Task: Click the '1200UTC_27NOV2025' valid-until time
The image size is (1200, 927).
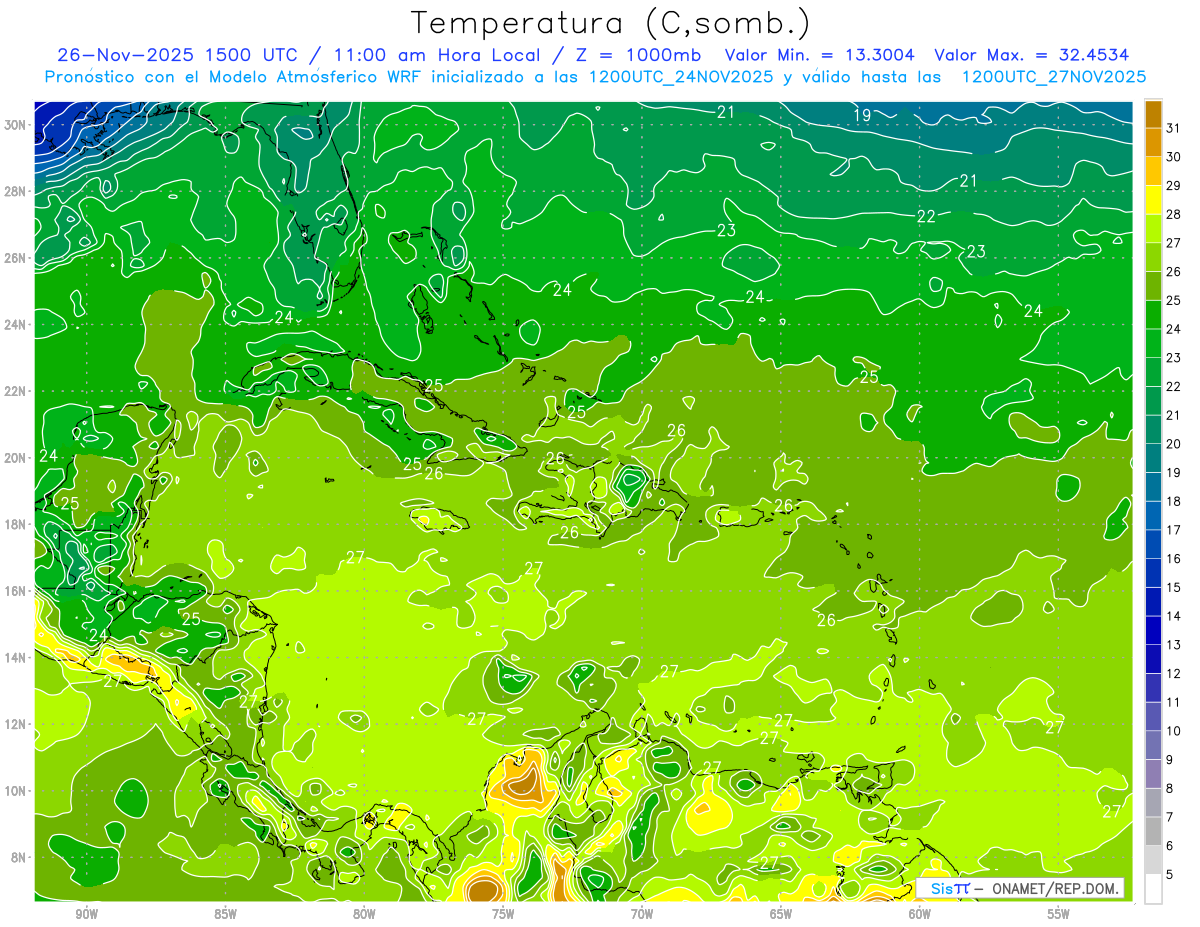Action: tap(1053, 76)
